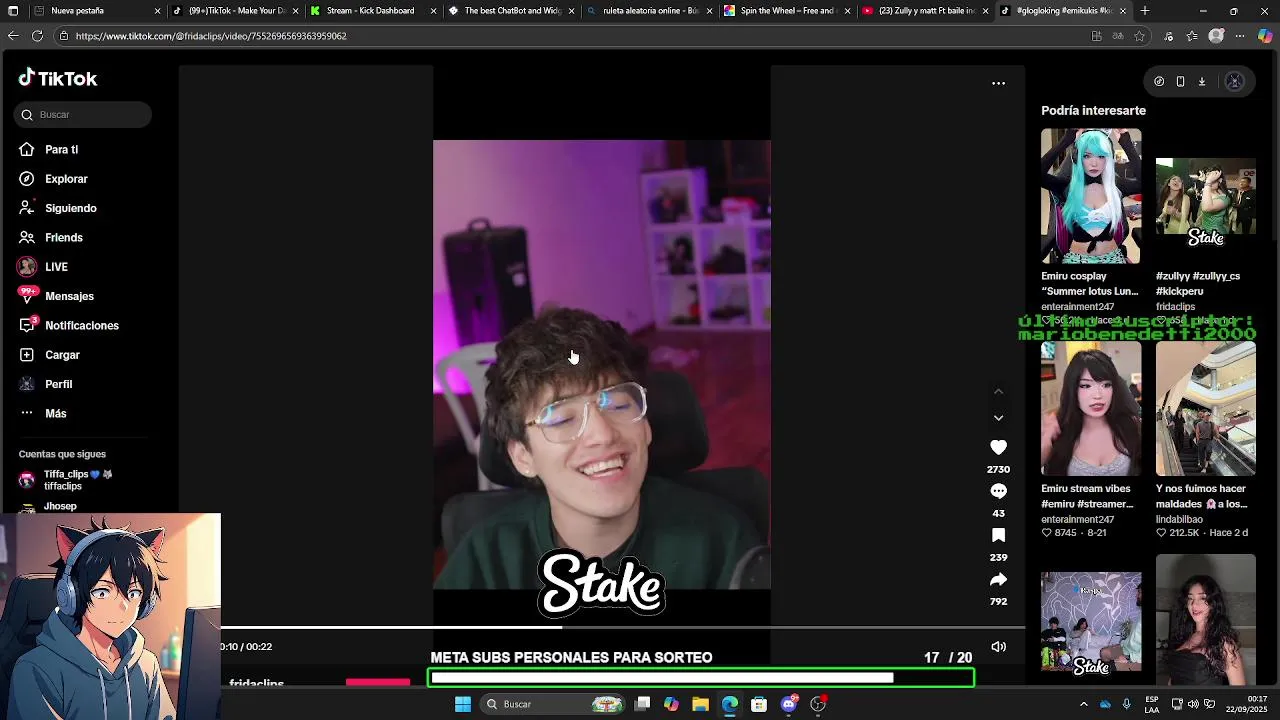This screenshot has height=720, width=1280.
Task: Open the Y nos fuimos hacer maldades video
Action: 1206,409
